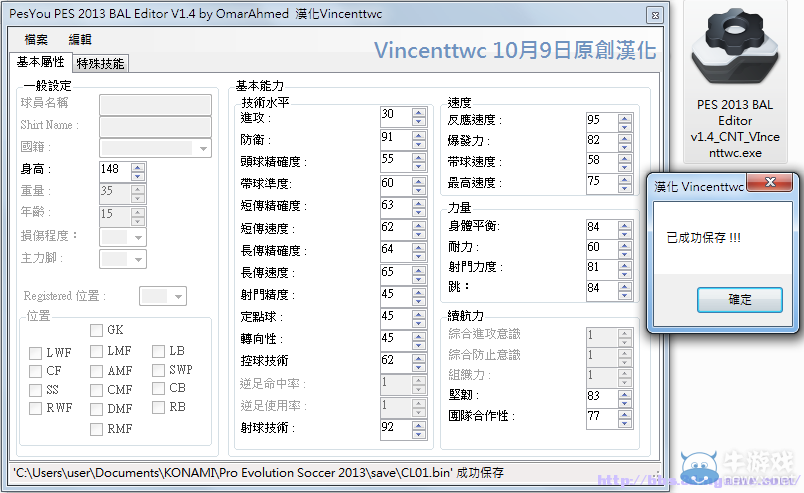
Task: Adjust the 短傳速度 spinner arrows
Action: pyautogui.click(x=419, y=229)
